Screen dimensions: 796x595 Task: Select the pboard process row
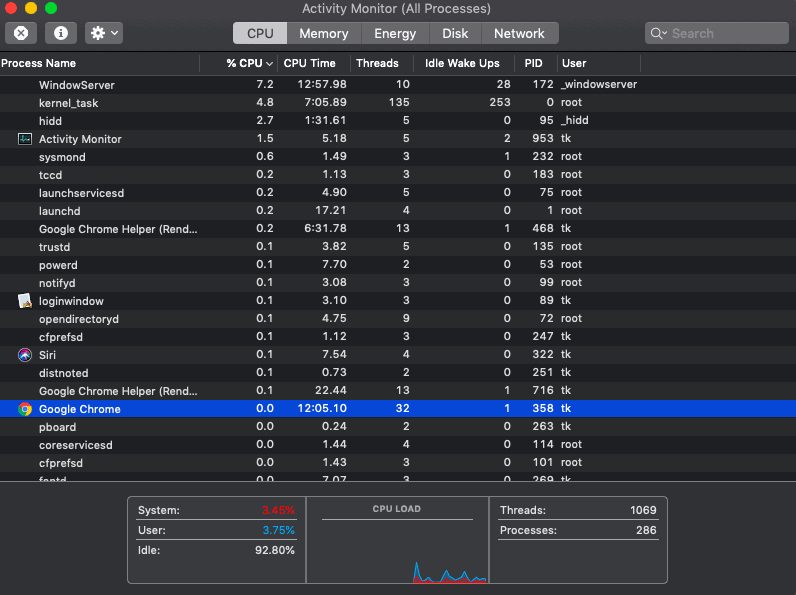pyautogui.click(x=398, y=427)
